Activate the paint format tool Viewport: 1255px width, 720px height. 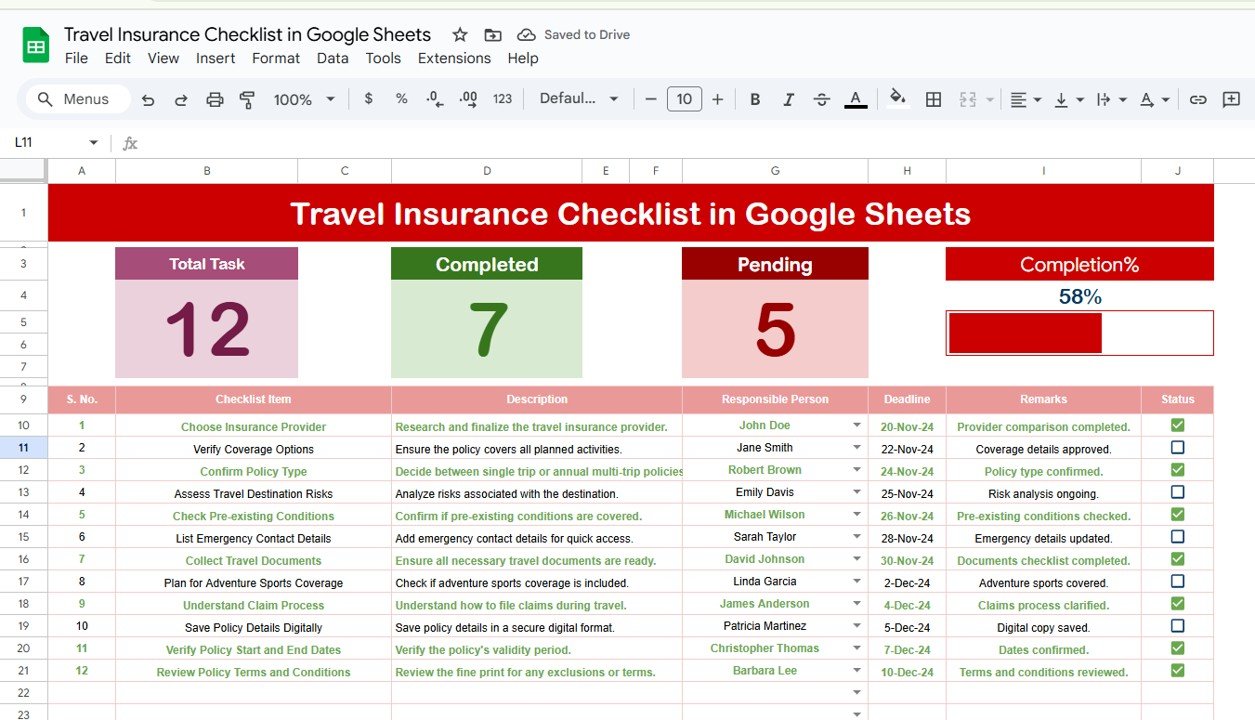pyautogui.click(x=247, y=99)
